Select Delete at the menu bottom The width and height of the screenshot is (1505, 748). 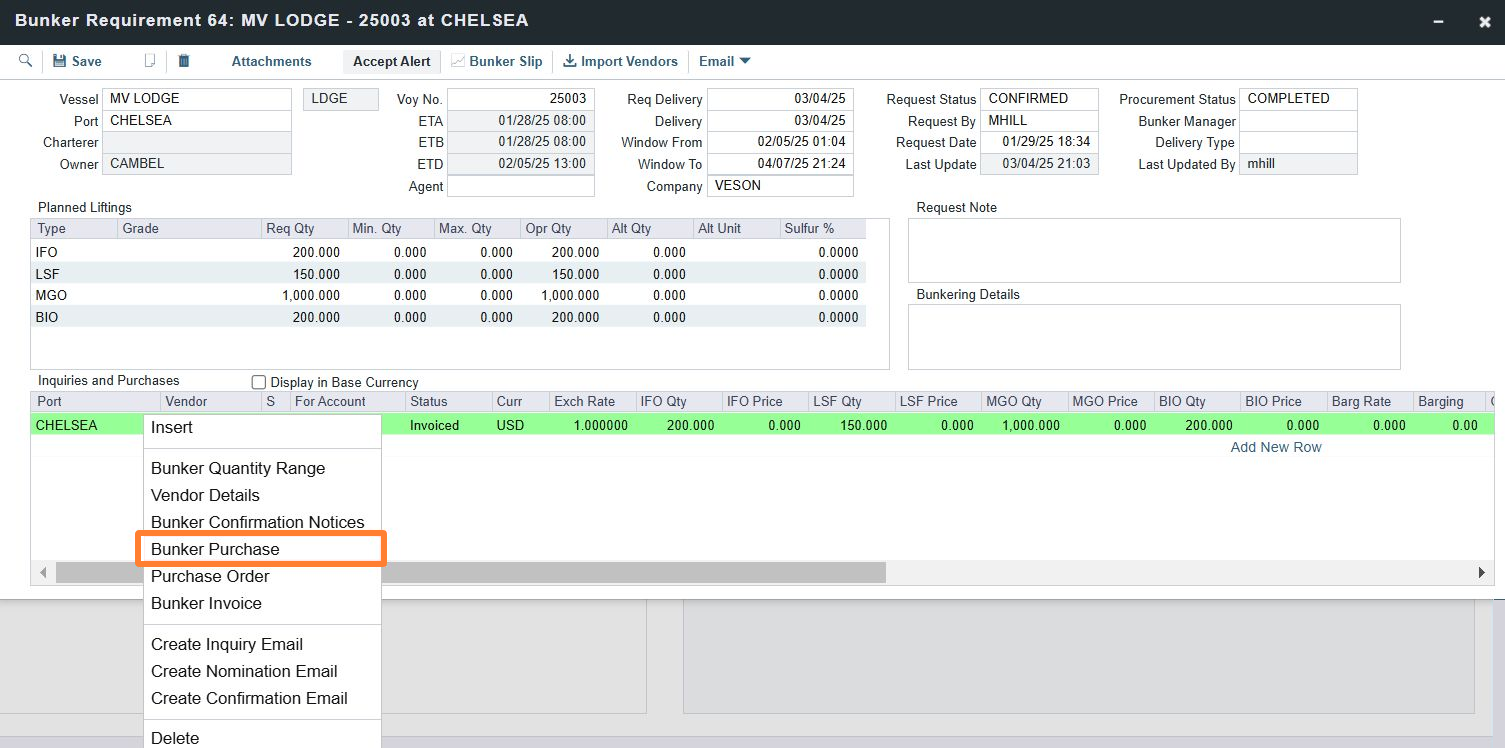coord(175,737)
